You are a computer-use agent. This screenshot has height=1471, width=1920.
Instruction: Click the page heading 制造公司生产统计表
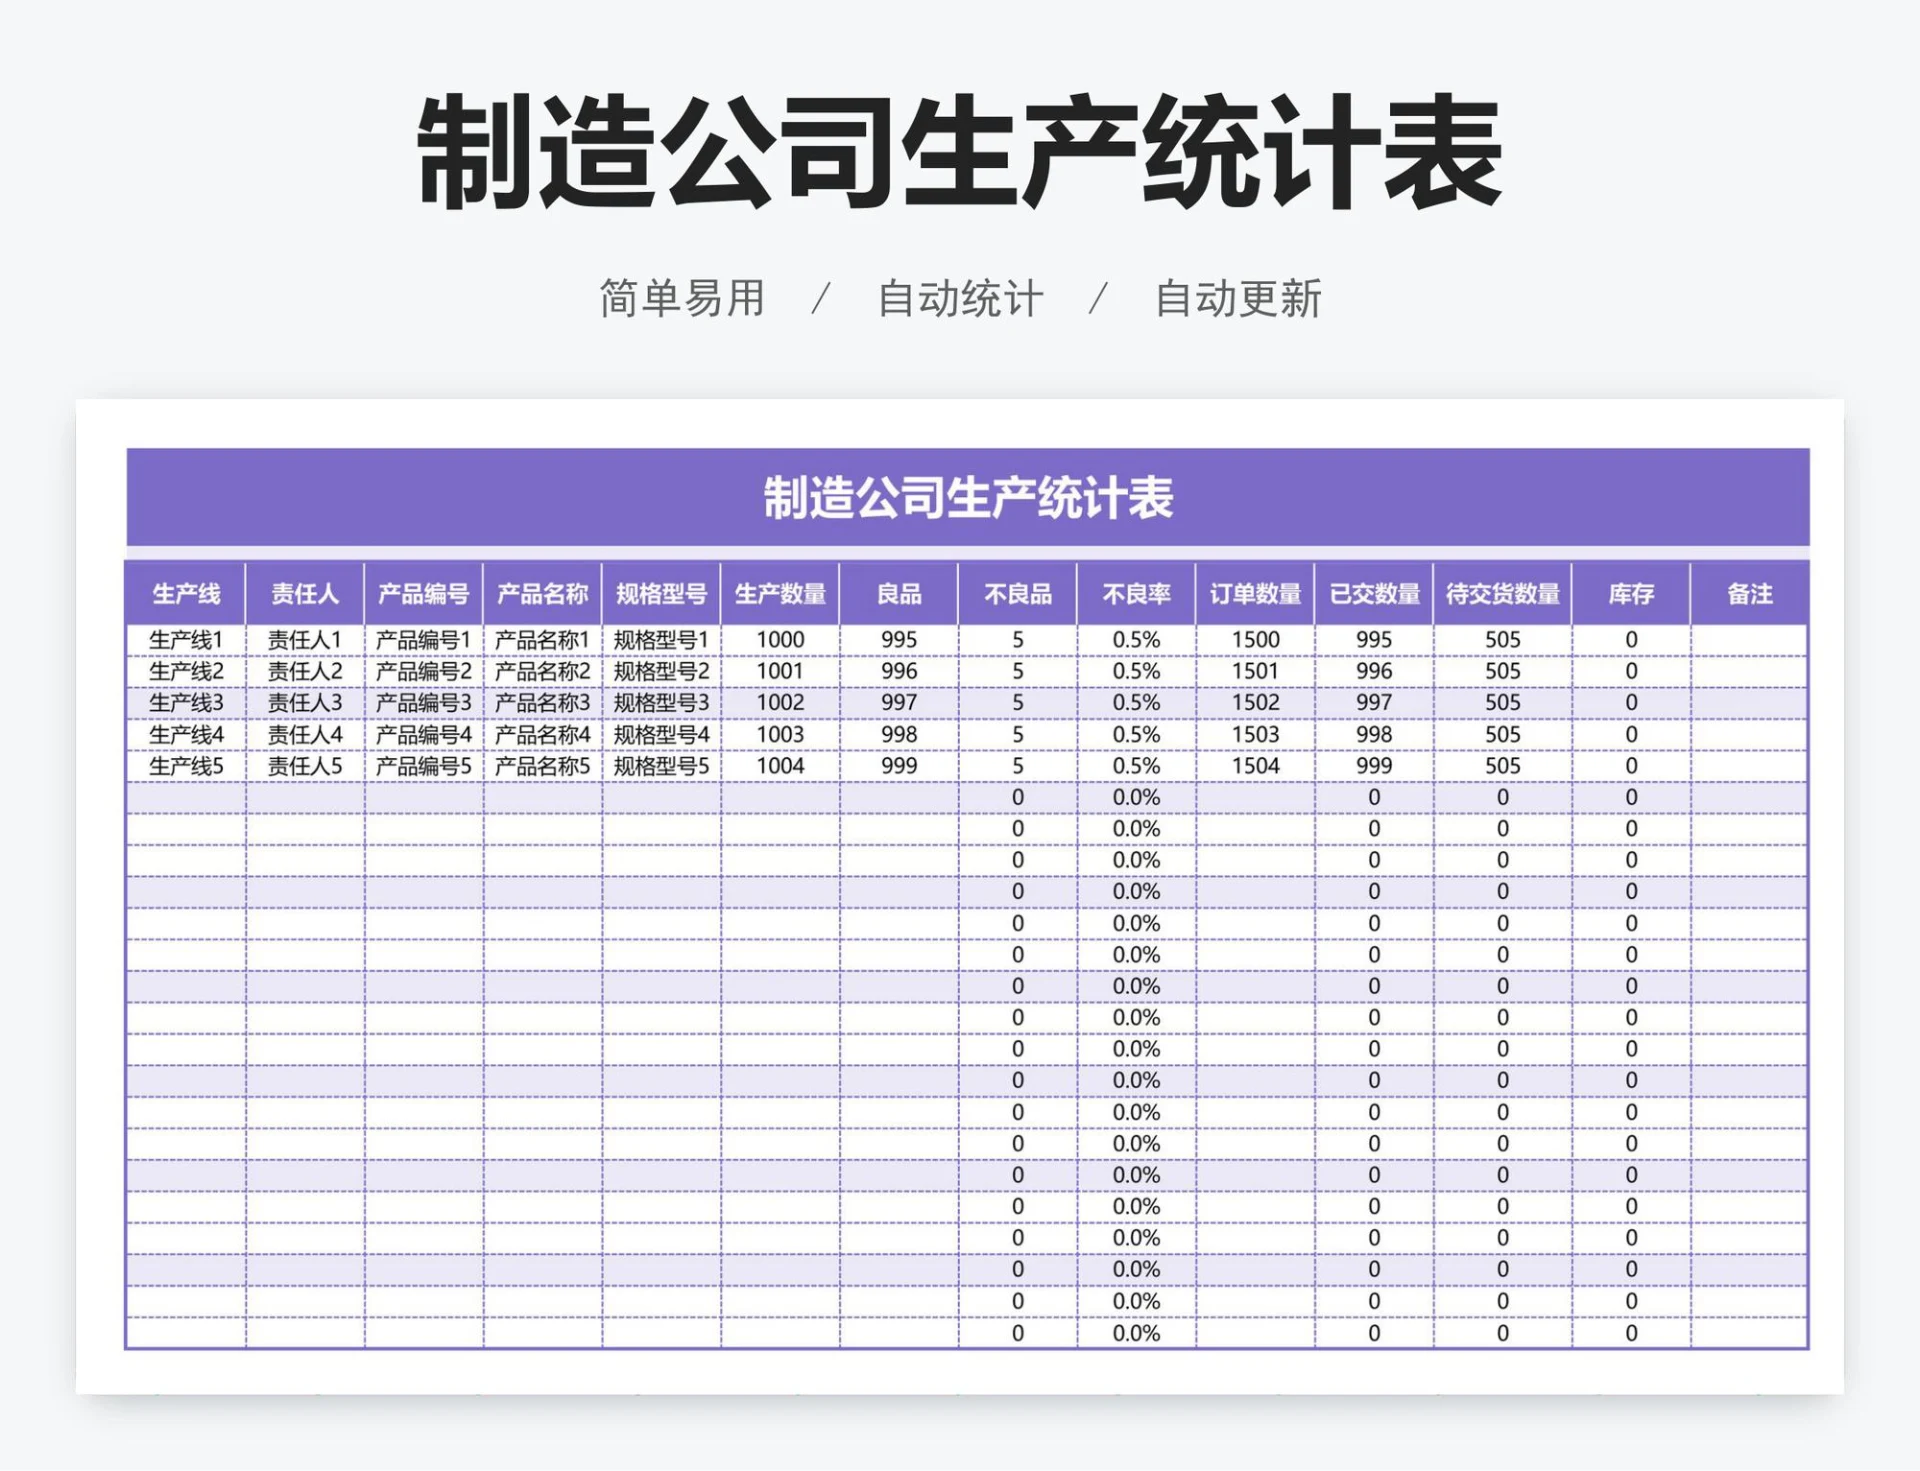pyautogui.click(x=958, y=157)
